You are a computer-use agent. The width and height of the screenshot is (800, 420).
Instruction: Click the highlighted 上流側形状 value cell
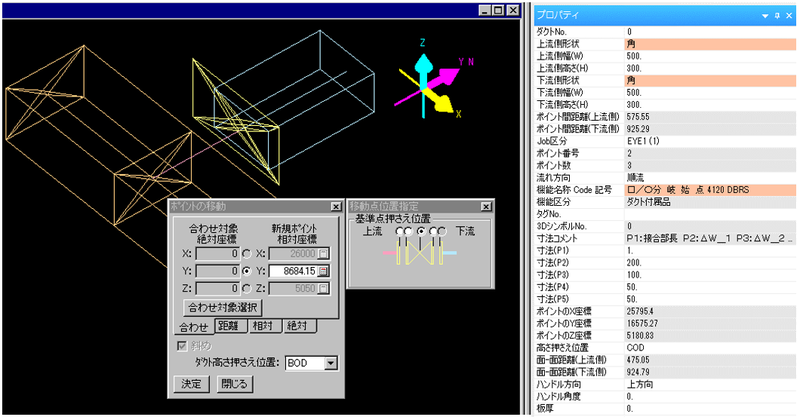(710, 44)
